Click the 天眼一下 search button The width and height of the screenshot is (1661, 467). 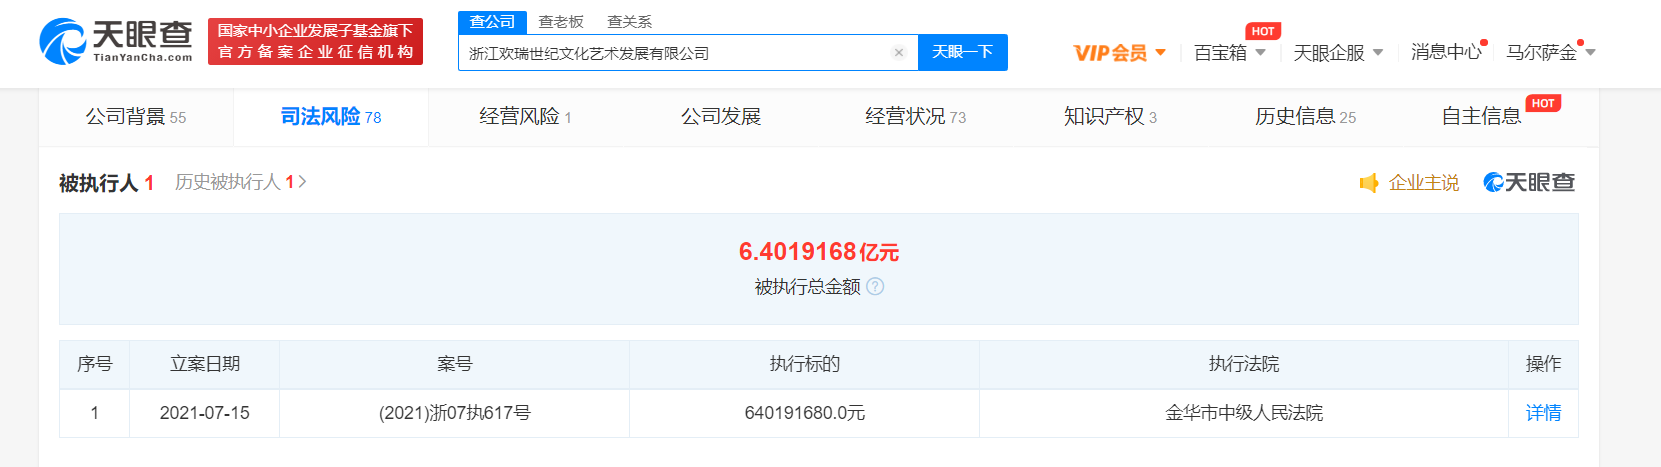(x=962, y=52)
